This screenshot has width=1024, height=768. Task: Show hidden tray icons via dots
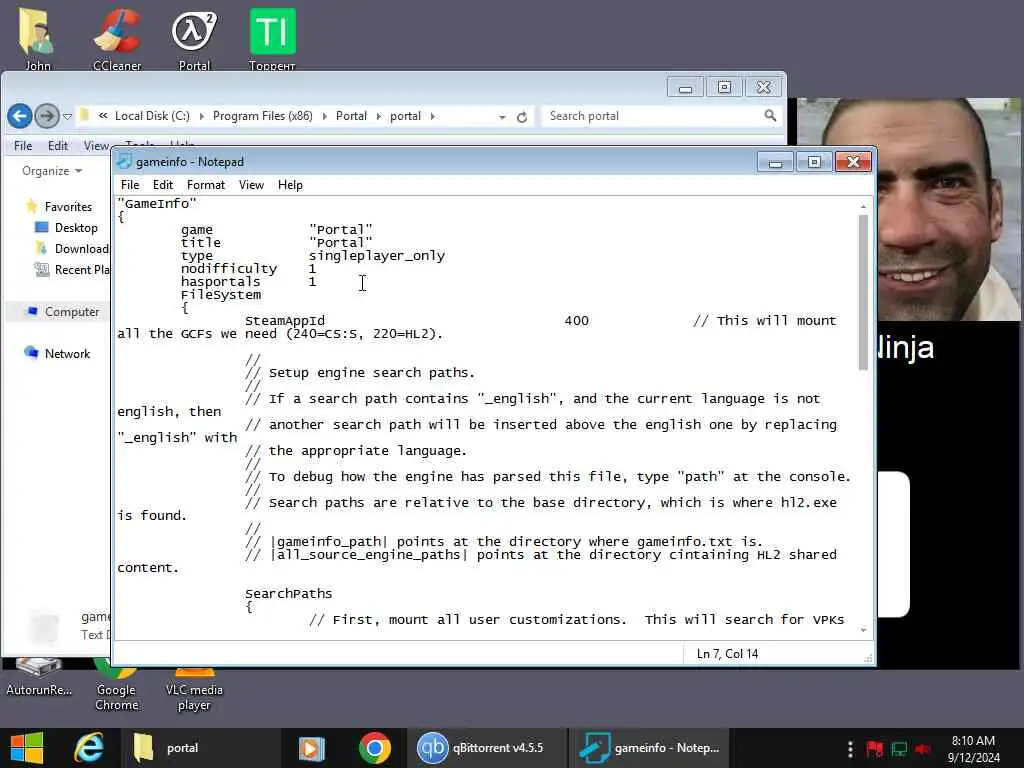850,749
